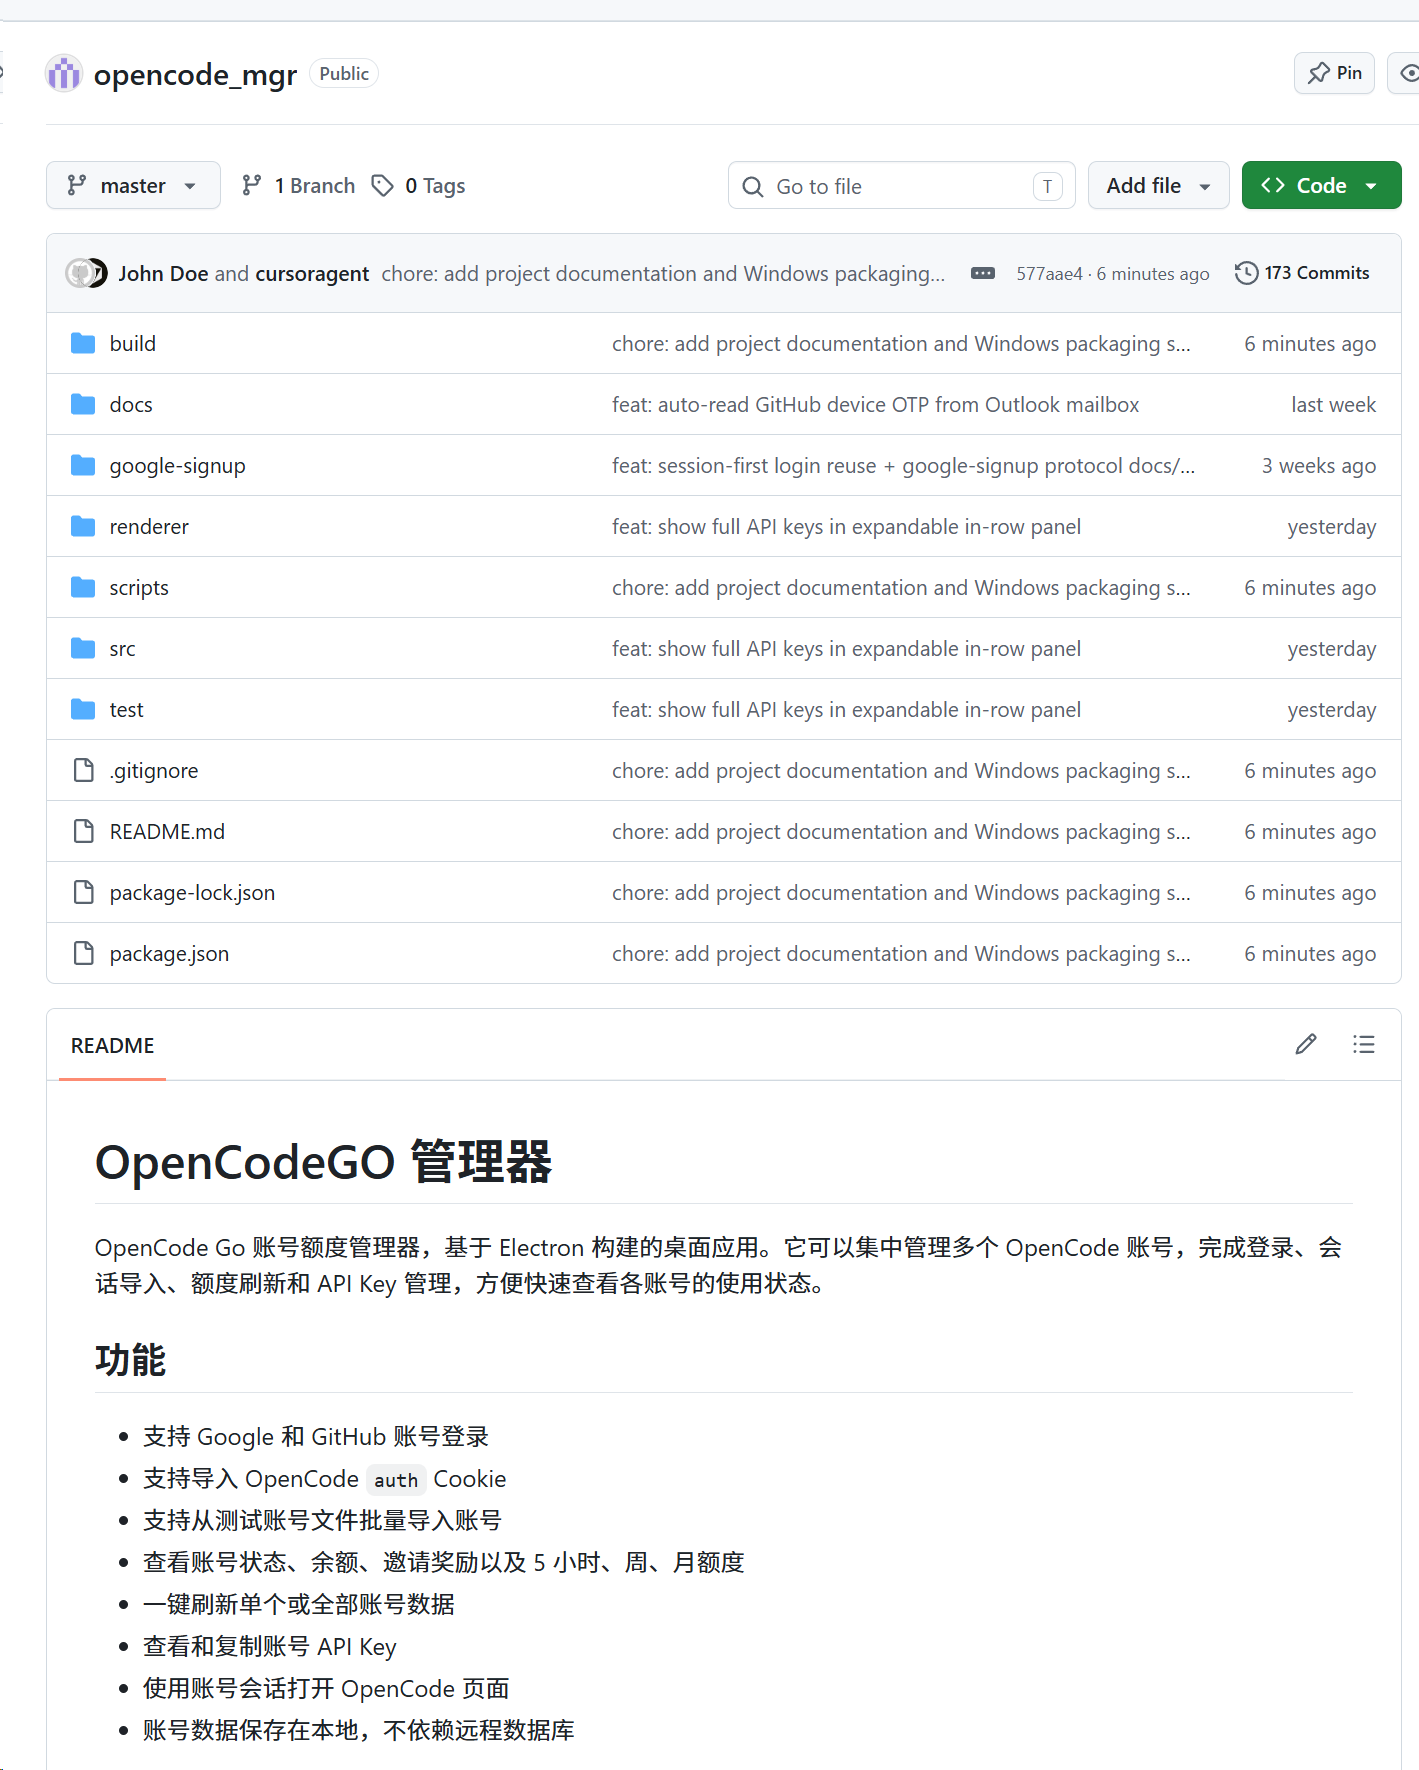This screenshot has height=1770, width=1419.
Task: Open the package-lock.json file
Action: tap(192, 893)
